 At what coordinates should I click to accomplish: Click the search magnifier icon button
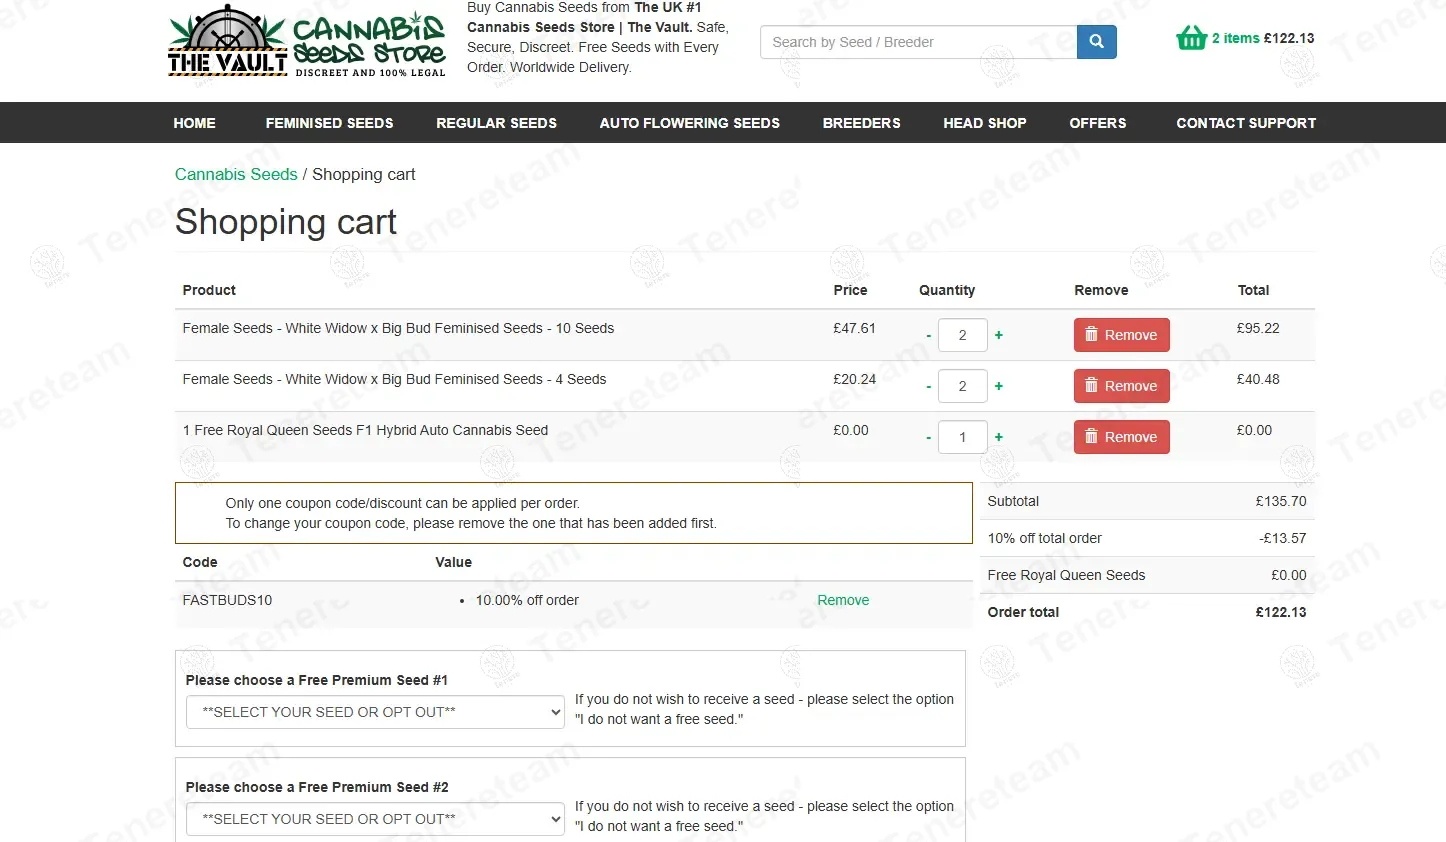[x=1097, y=42]
